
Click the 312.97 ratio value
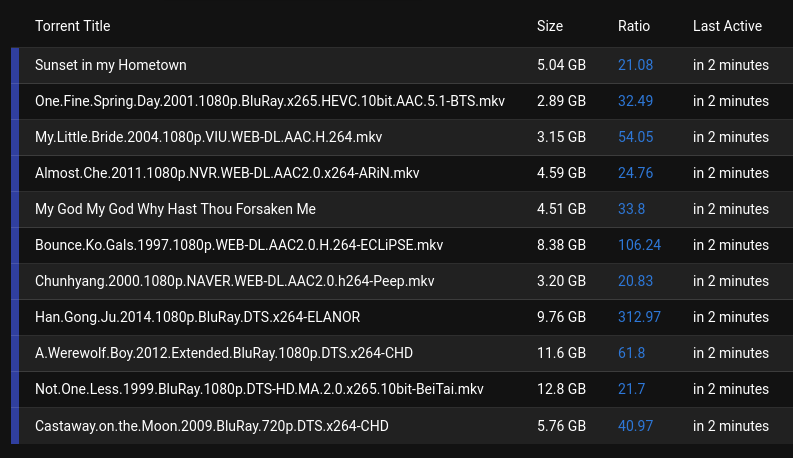pos(639,317)
